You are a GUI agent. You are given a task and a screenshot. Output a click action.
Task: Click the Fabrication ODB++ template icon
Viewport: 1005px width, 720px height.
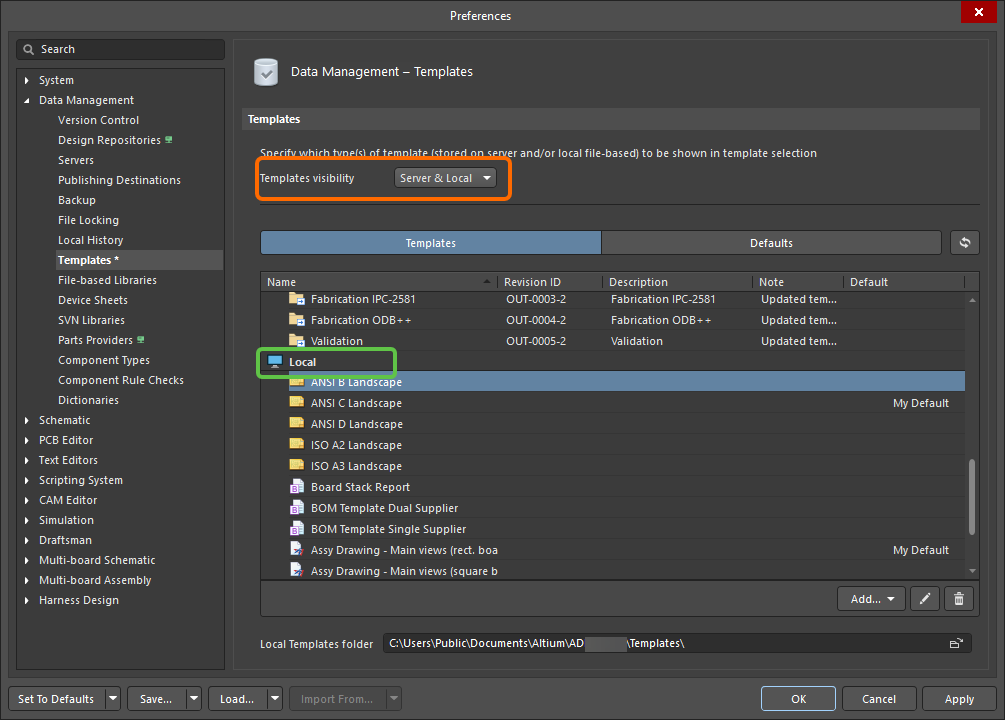pyautogui.click(x=296, y=319)
